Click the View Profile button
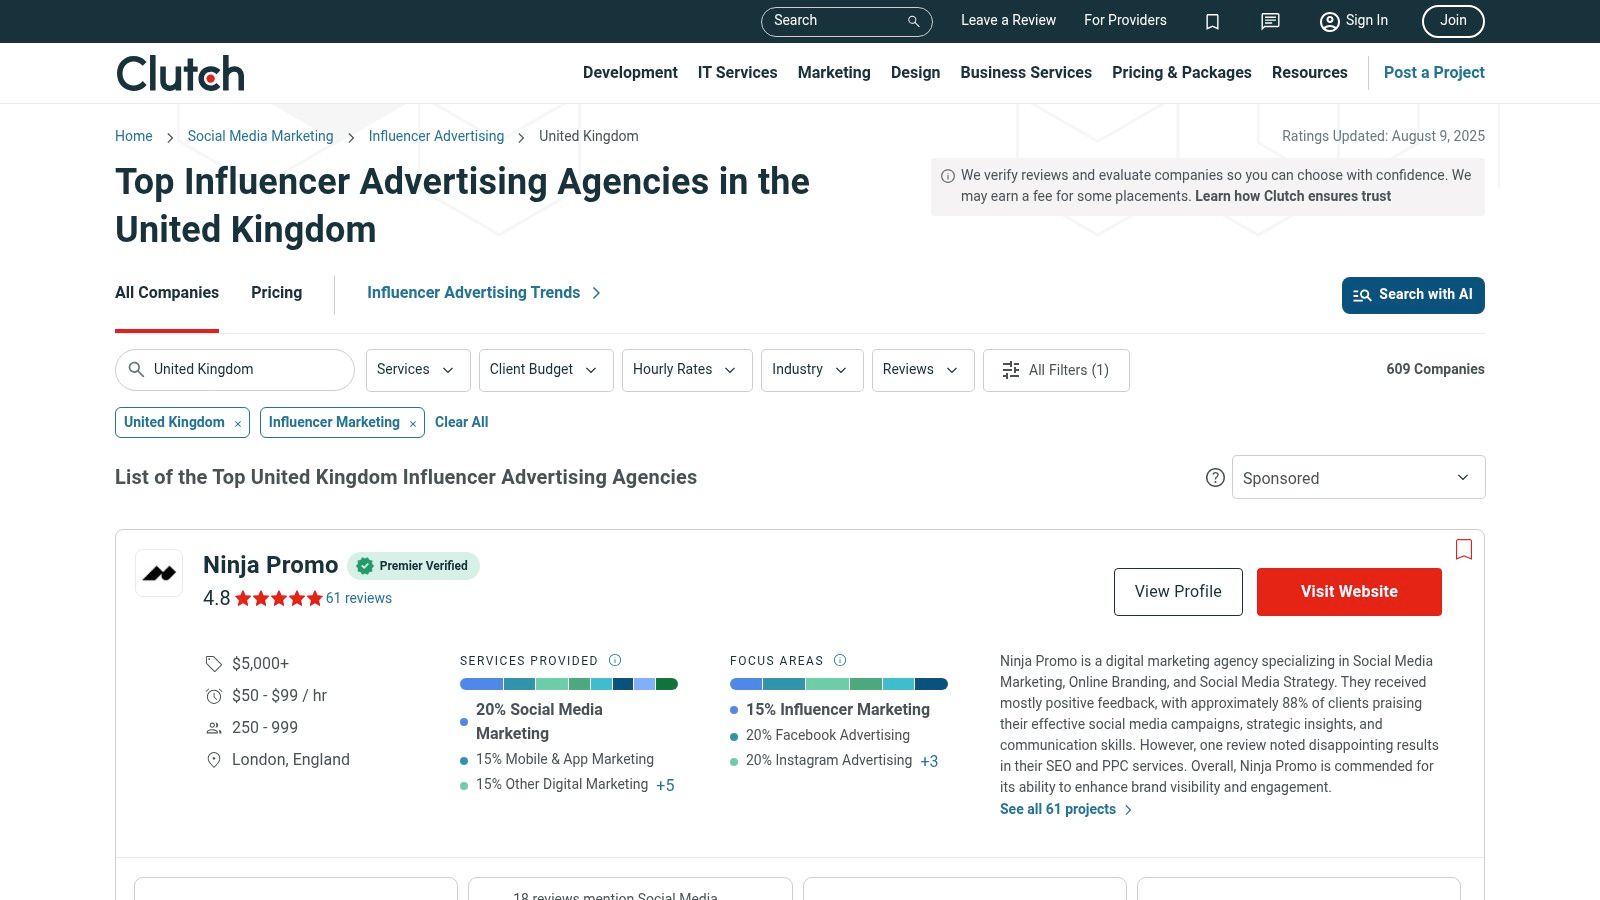 pos(1178,592)
